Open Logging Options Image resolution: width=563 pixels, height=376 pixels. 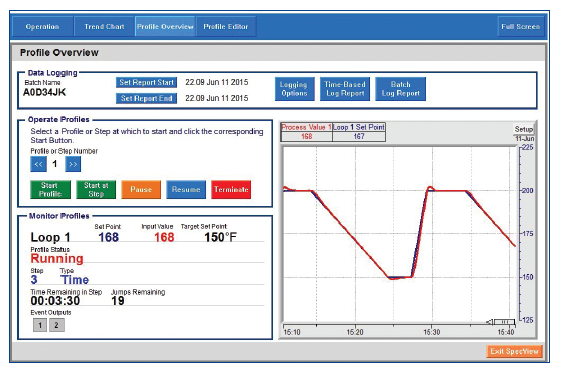coord(294,89)
